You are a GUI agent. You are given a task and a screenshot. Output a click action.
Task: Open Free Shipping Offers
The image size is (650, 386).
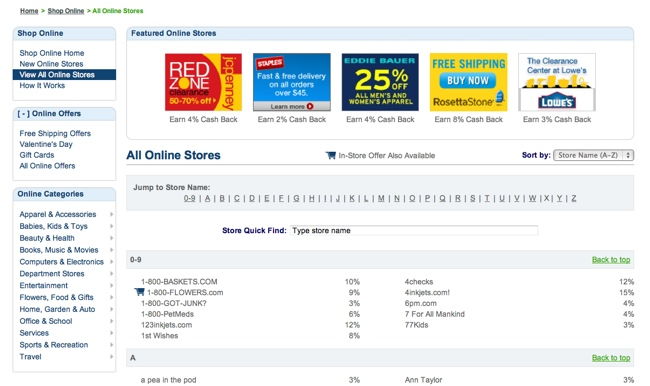pyautogui.click(x=55, y=134)
